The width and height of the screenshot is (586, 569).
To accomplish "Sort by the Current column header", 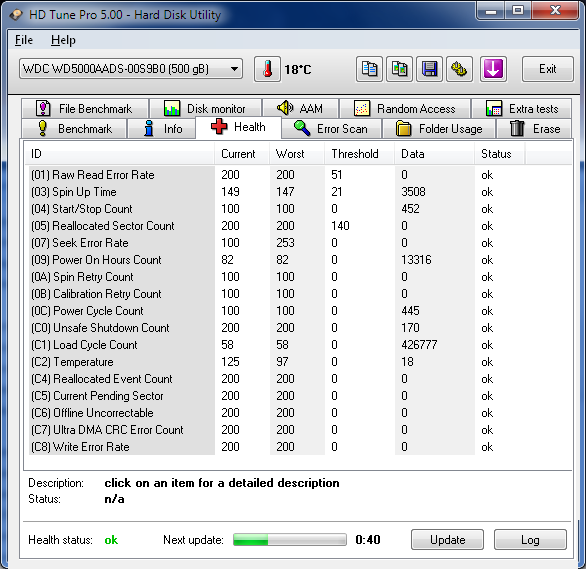I will point(242,154).
